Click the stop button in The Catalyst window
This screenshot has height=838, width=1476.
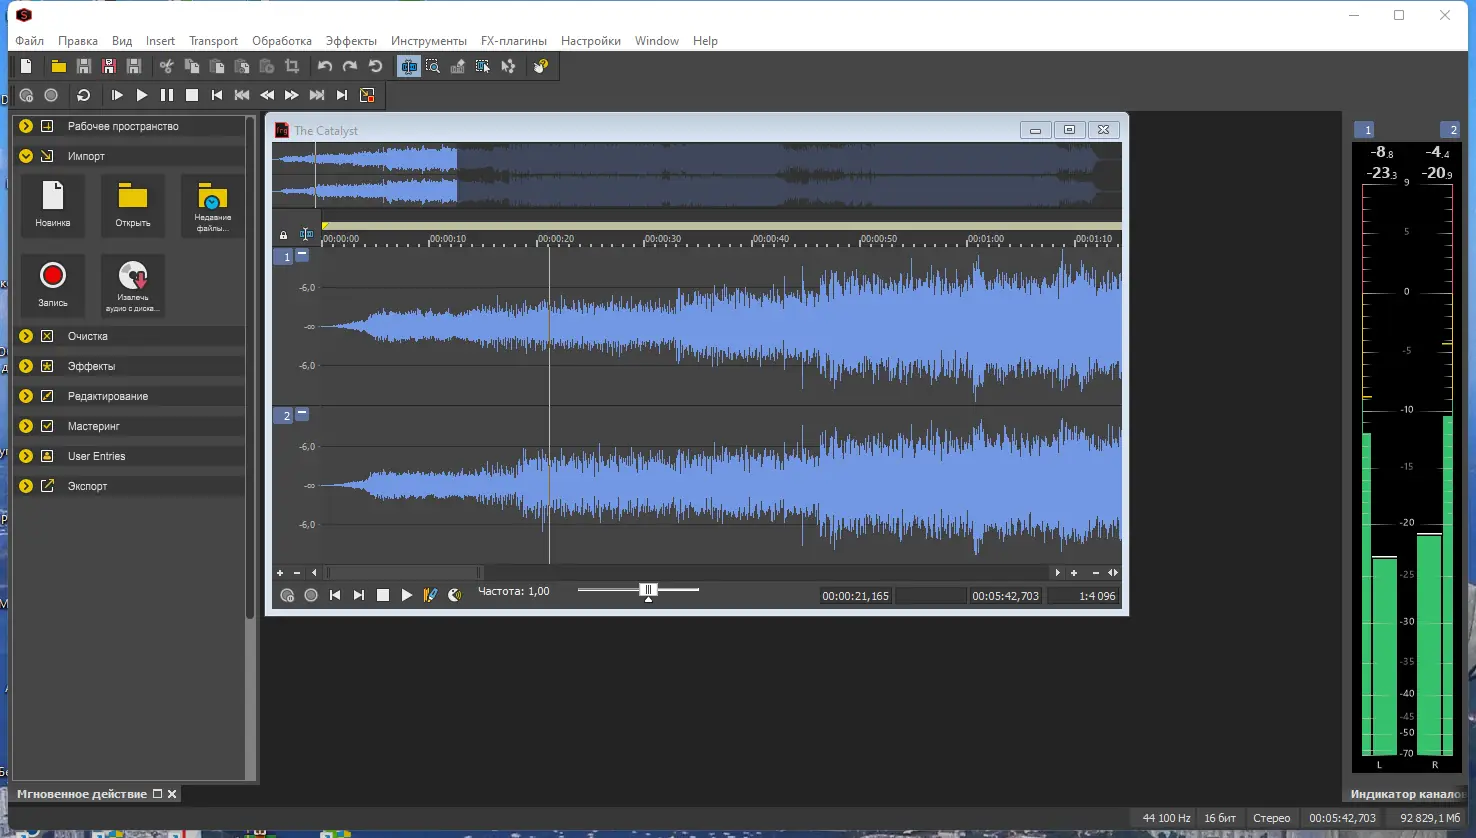(x=383, y=595)
